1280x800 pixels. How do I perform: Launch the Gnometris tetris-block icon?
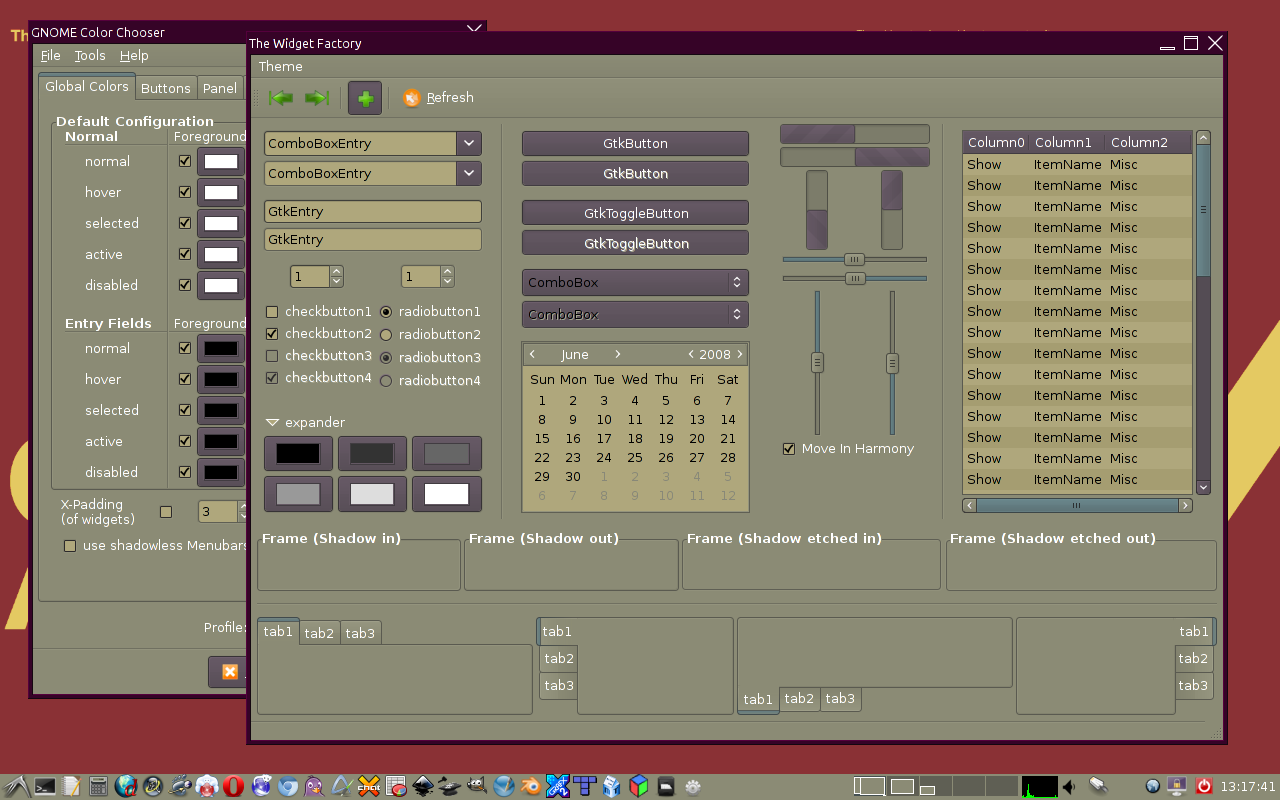[x=583, y=786]
